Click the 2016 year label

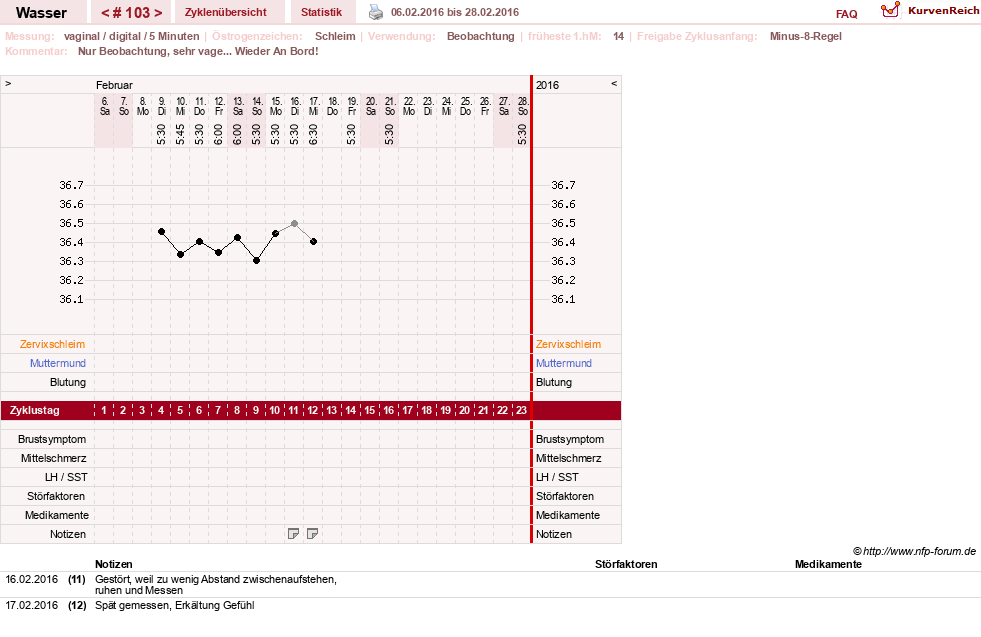pos(547,85)
